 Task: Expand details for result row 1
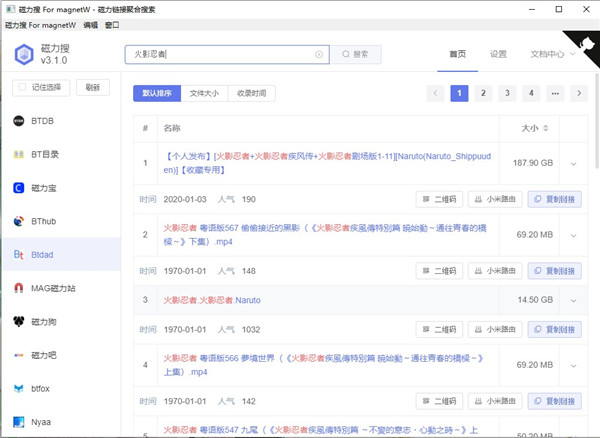(573, 164)
